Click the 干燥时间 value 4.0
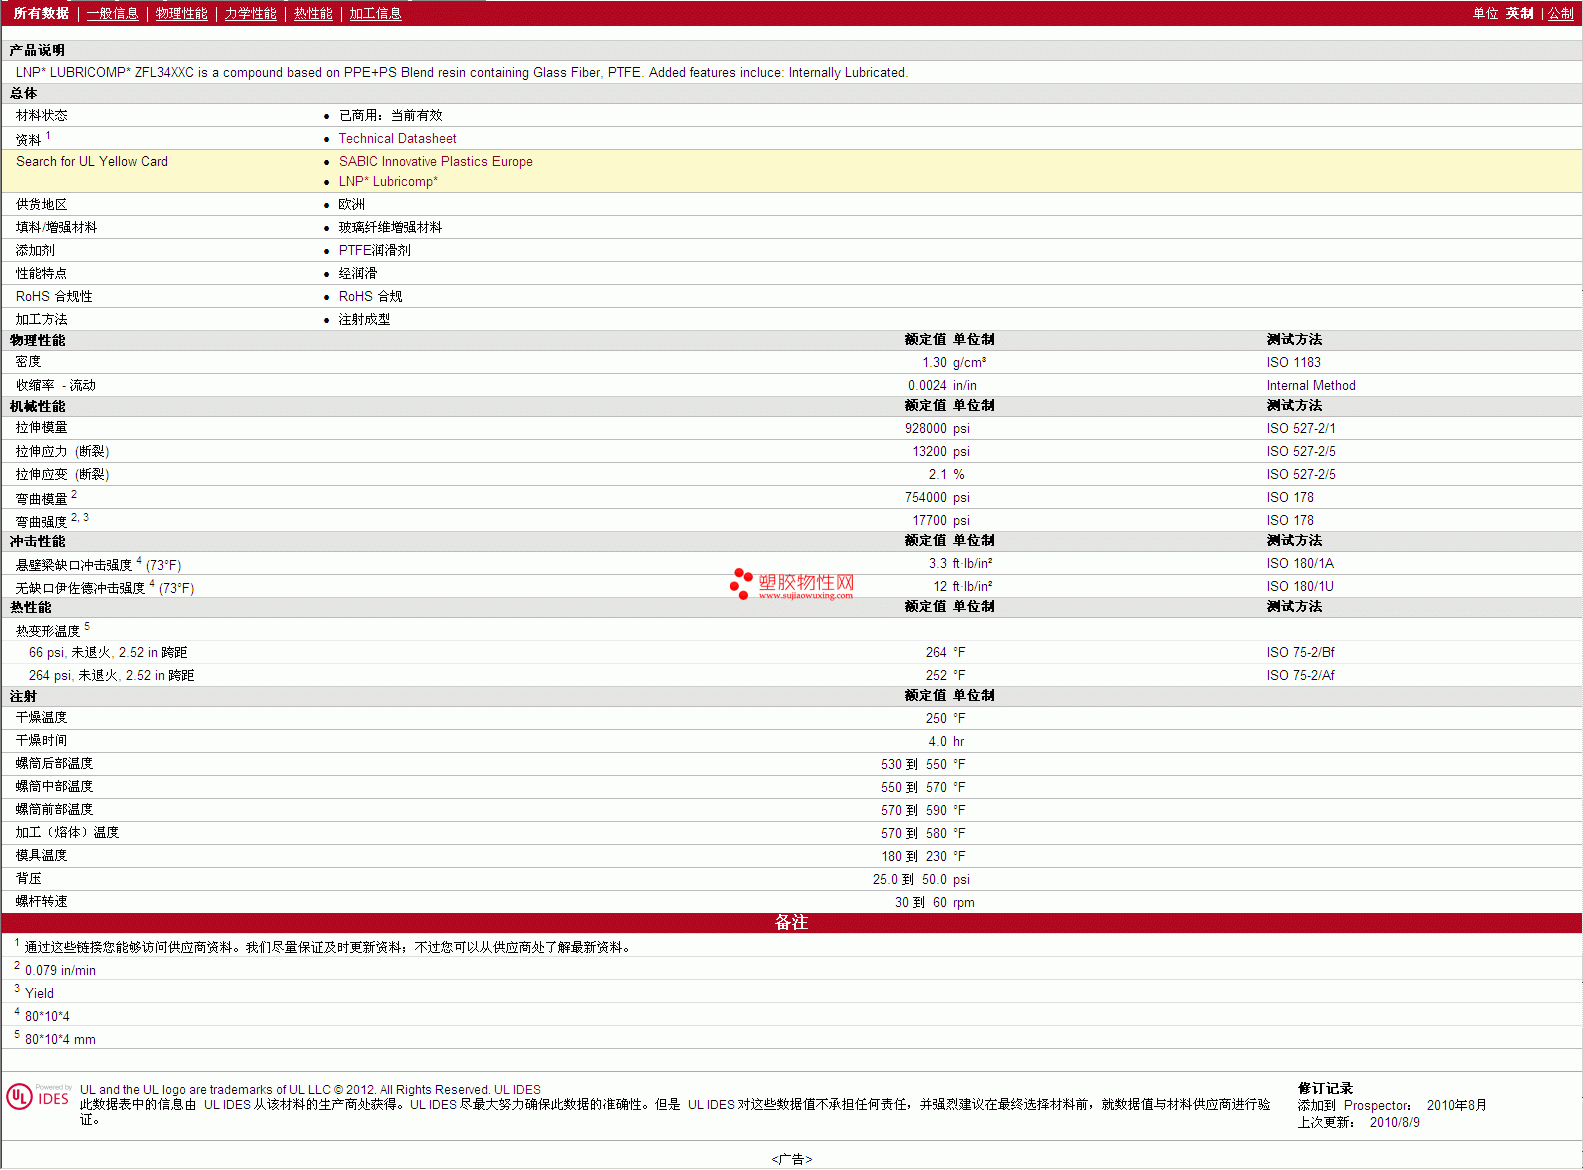 point(937,742)
